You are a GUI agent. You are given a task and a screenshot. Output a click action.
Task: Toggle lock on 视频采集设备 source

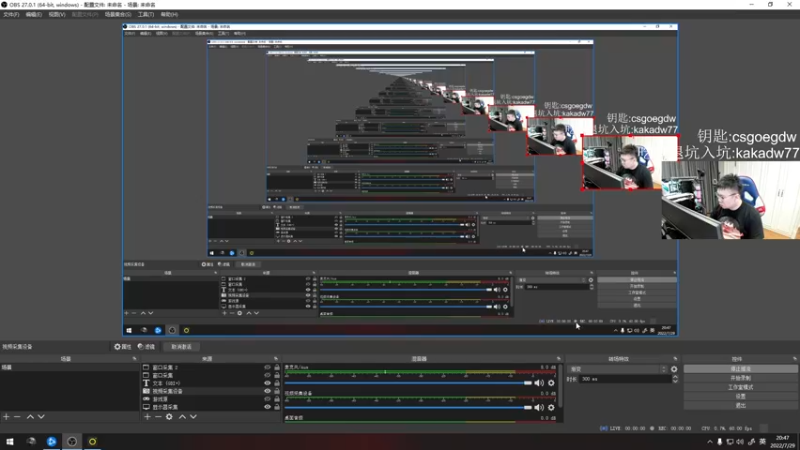(277, 391)
